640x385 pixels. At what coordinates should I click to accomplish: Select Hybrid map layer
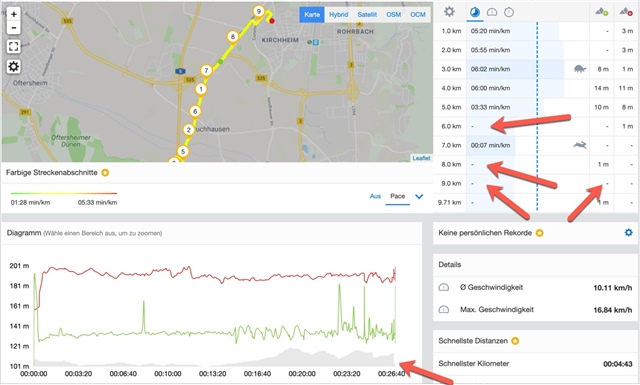[x=338, y=14]
